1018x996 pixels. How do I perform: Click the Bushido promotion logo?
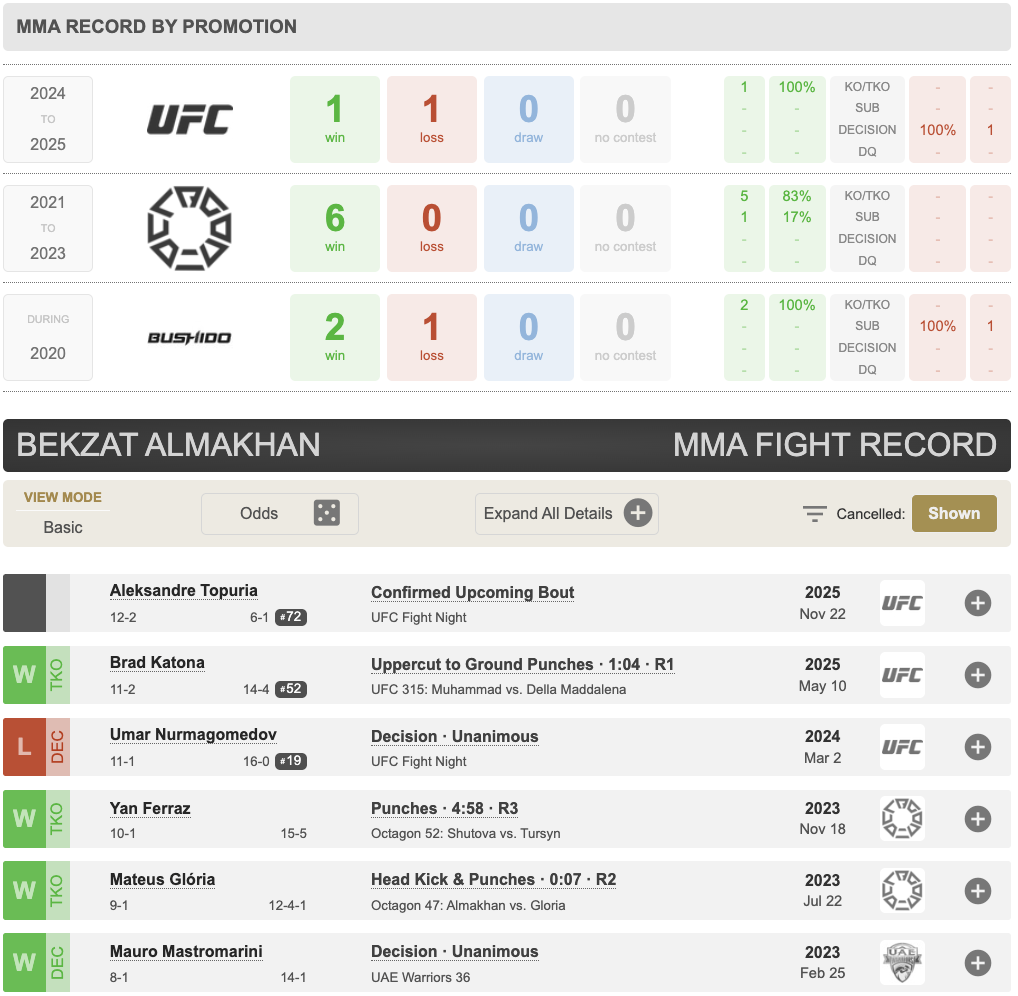tap(190, 338)
